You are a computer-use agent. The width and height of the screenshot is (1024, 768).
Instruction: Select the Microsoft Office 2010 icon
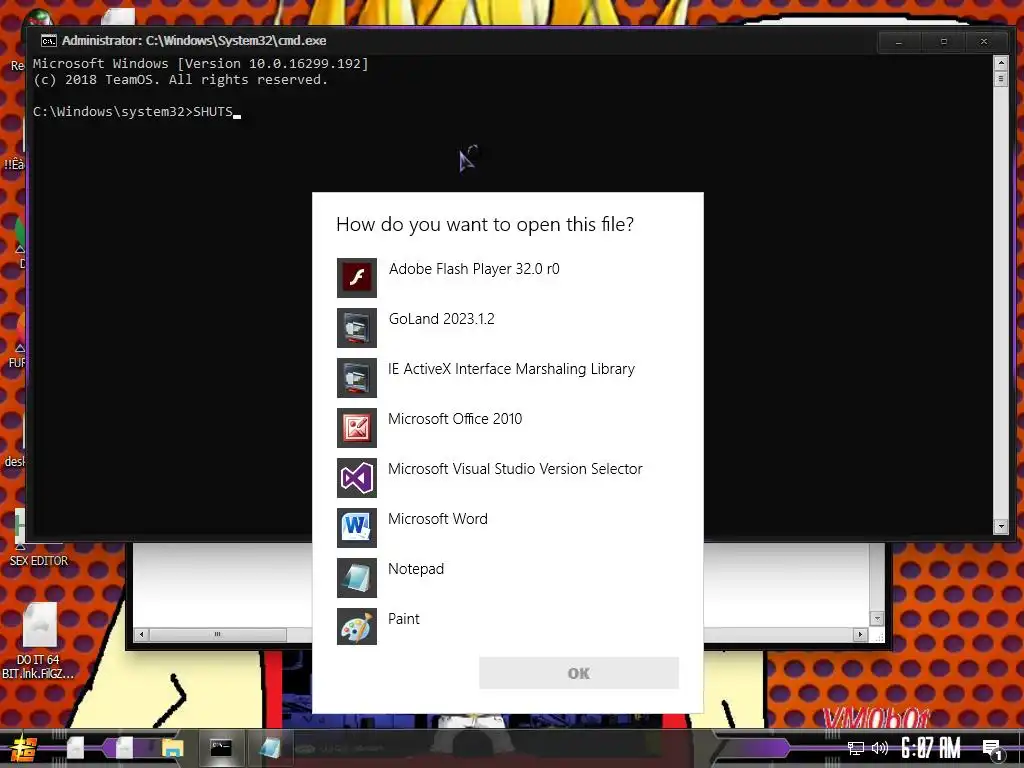pyautogui.click(x=357, y=428)
